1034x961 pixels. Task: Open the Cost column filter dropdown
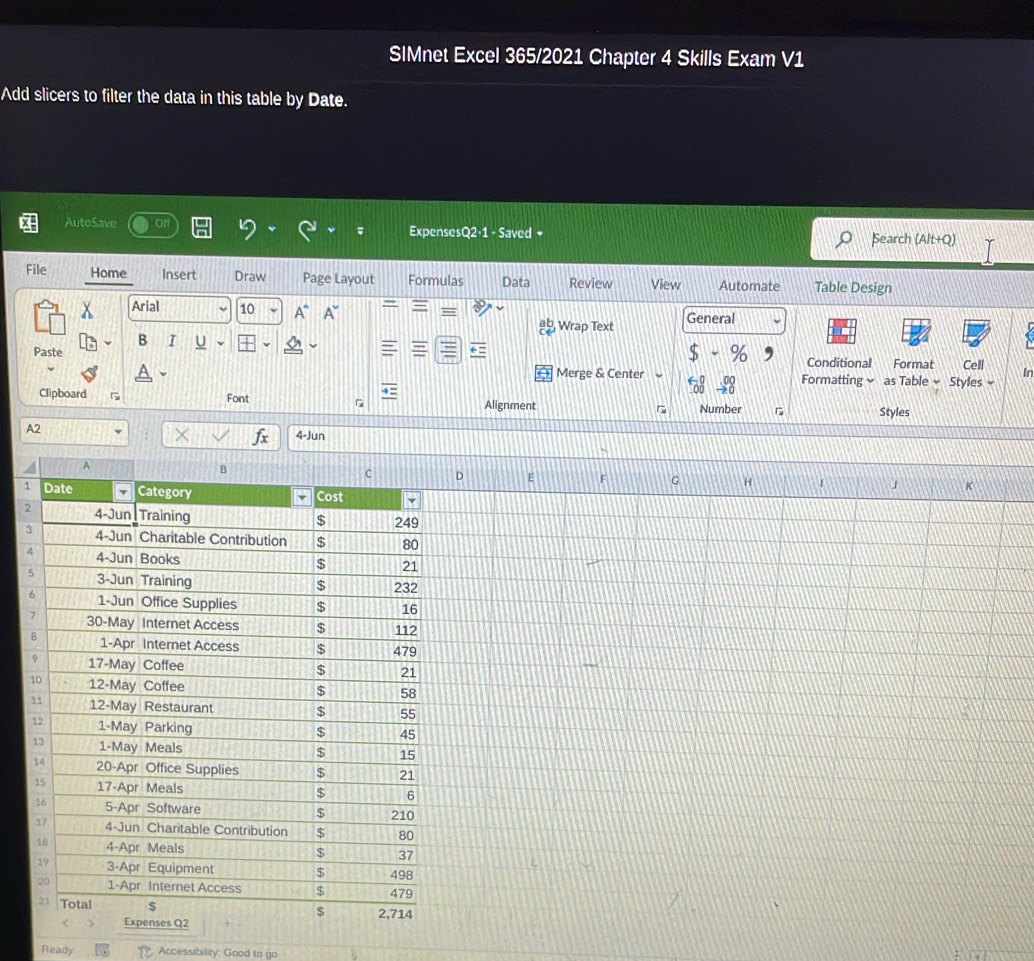click(x=412, y=499)
